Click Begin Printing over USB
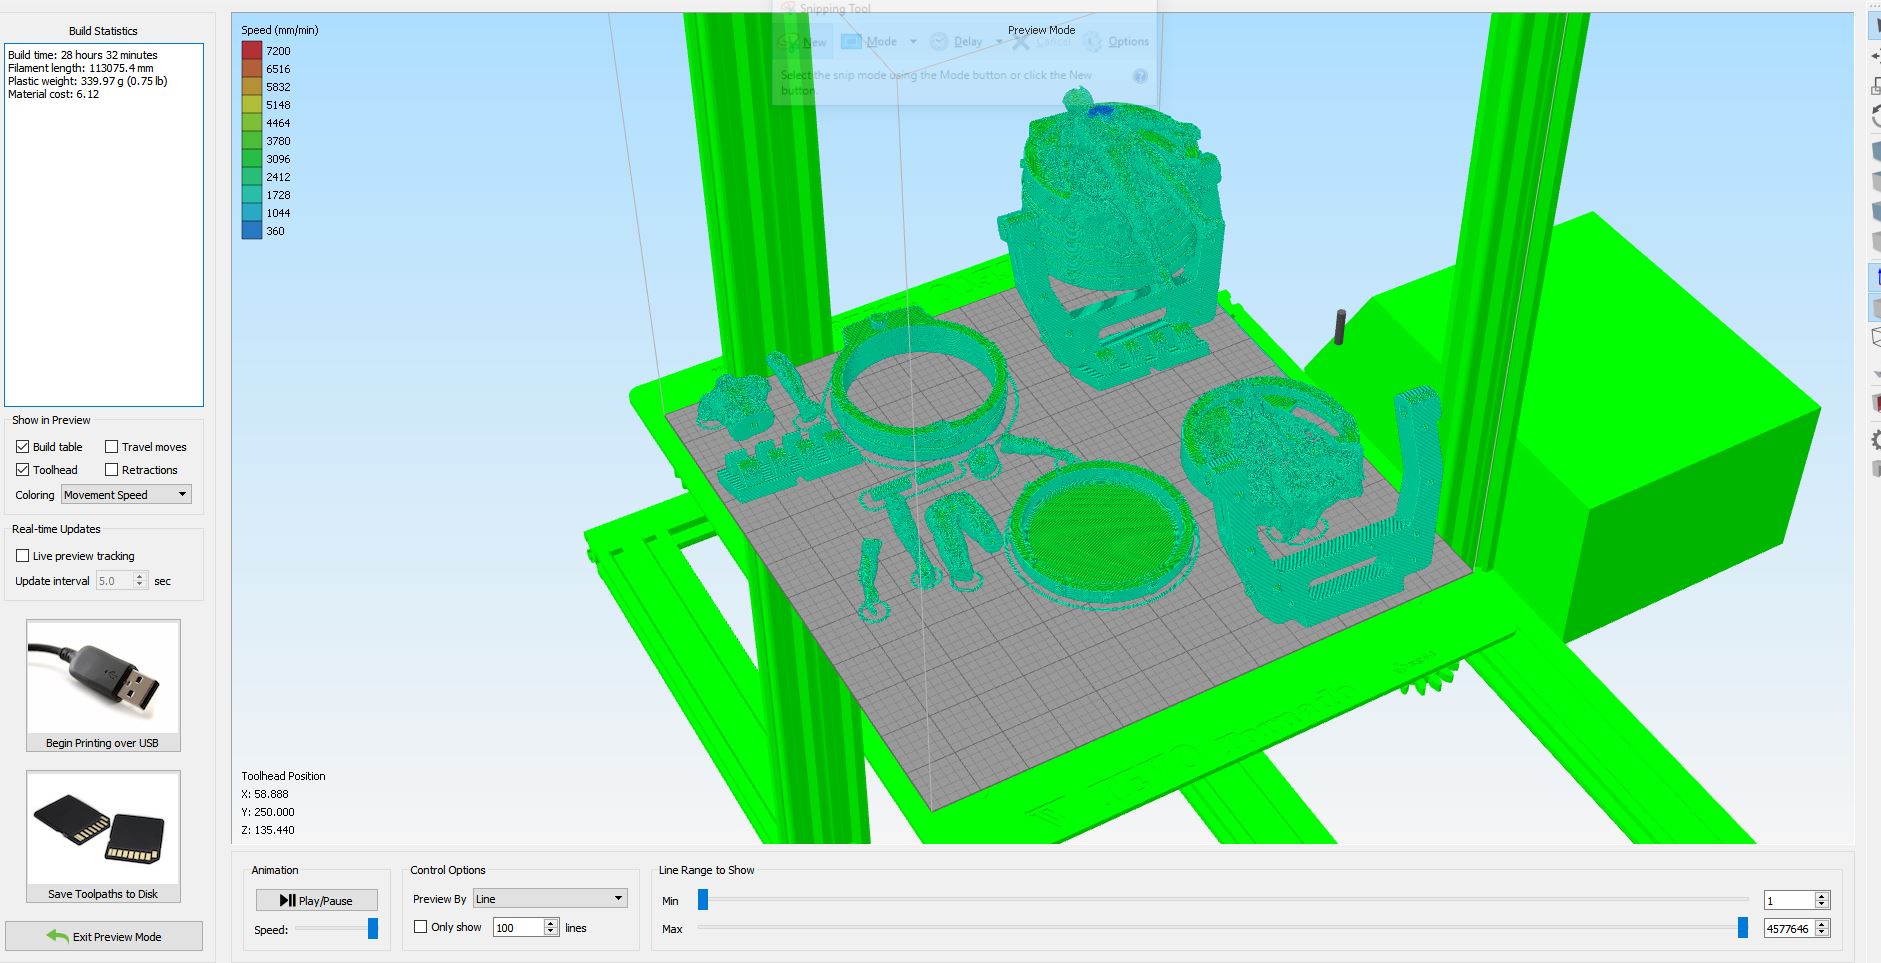This screenshot has width=1881, height=963. point(103,686)
